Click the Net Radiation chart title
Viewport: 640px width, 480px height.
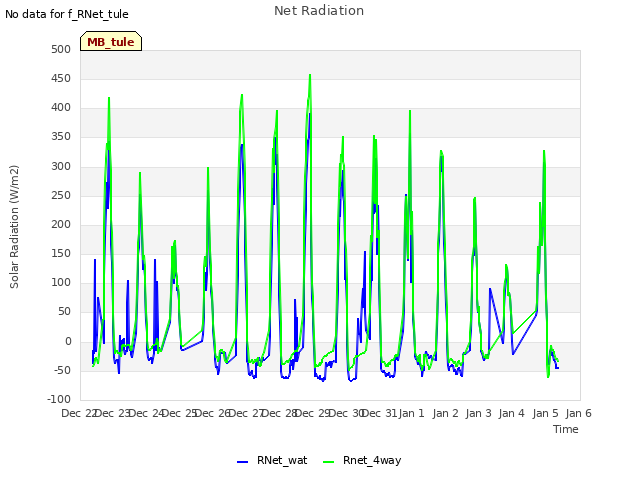319,11
